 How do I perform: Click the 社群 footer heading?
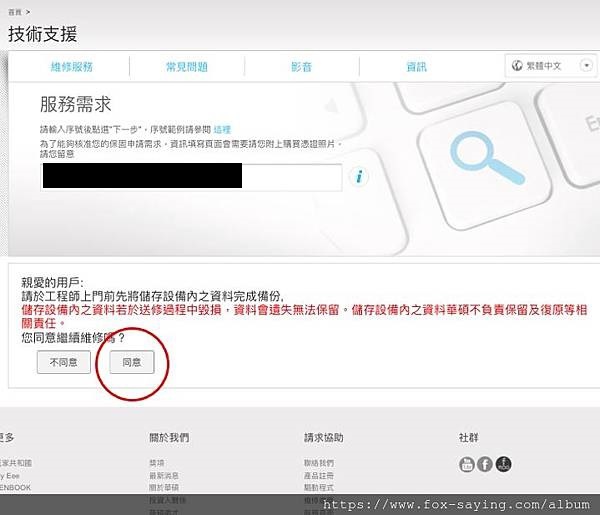pyautogui.click(x=469, y=437)
